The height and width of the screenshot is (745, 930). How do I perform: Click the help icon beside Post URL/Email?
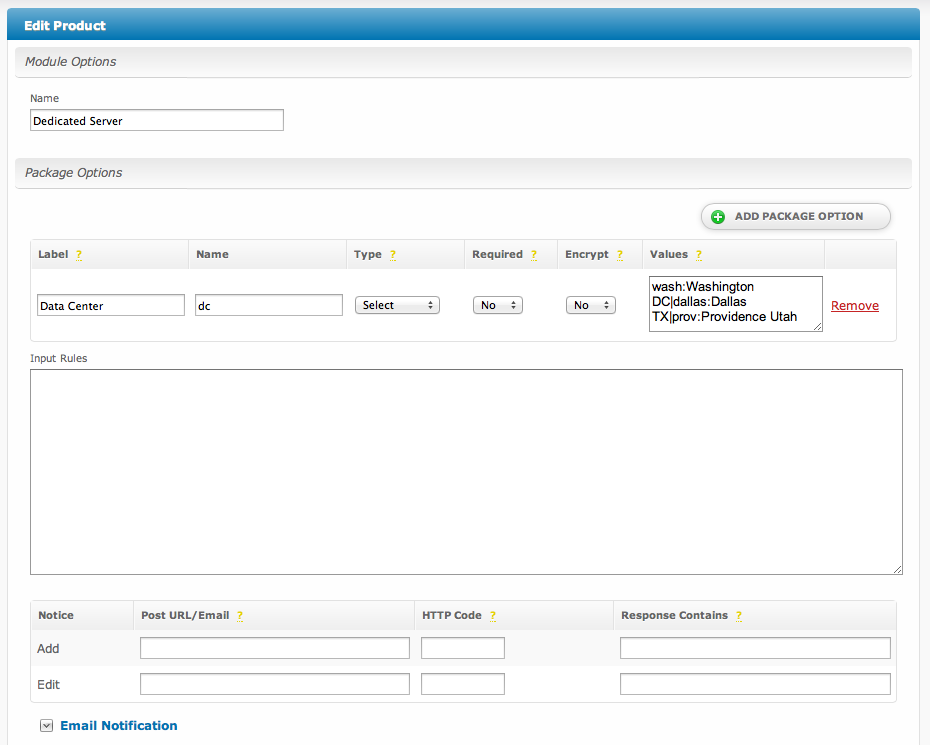pos(240,616)
